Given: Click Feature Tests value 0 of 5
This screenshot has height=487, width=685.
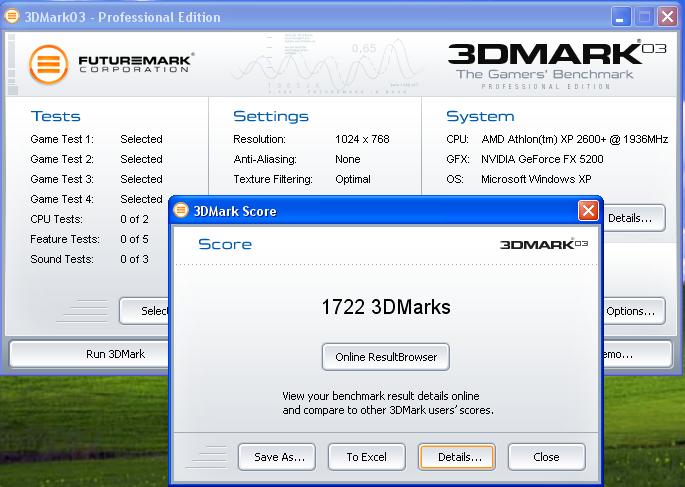Looking at the screenshot, I should click(135, 239).
